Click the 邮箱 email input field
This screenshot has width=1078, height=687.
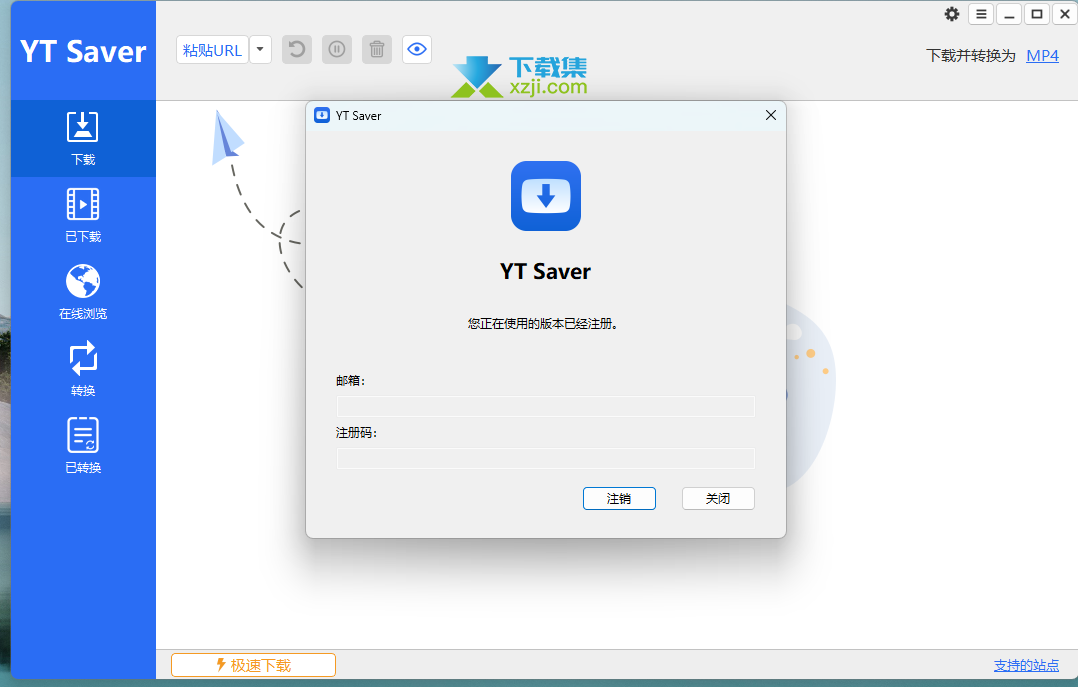[x=546, y=406]
